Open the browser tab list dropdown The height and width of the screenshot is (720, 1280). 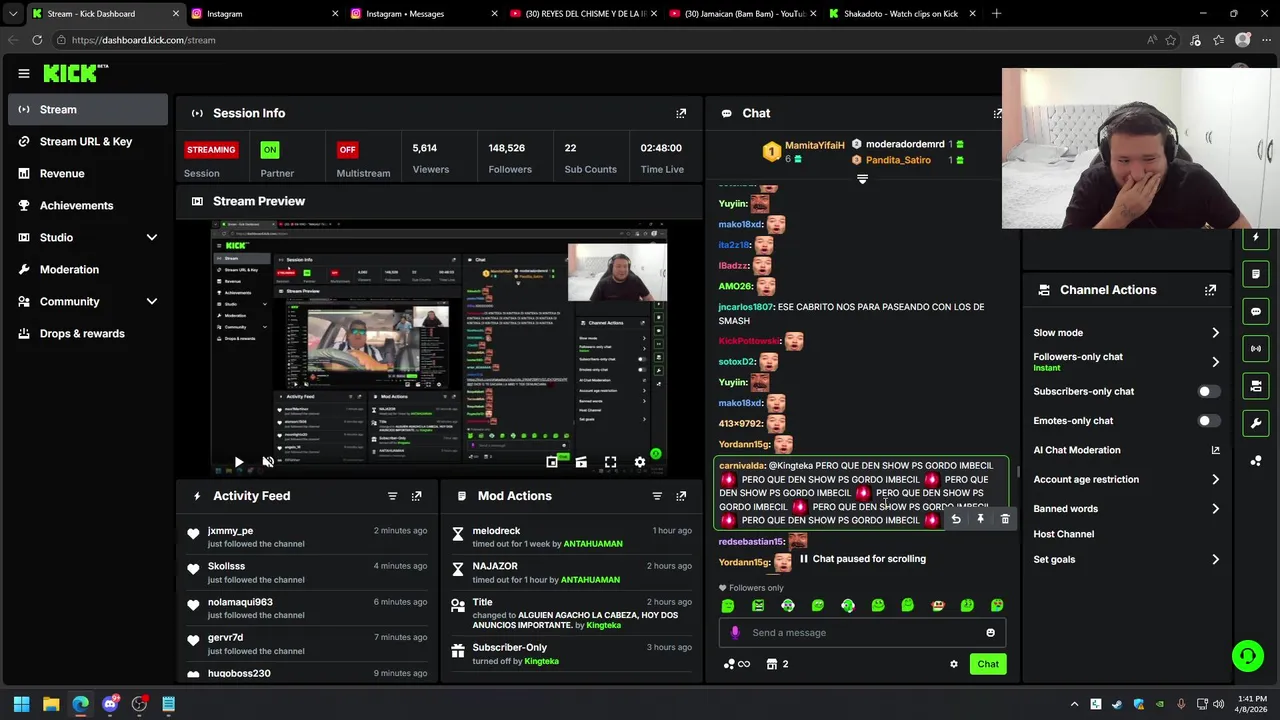13,14
